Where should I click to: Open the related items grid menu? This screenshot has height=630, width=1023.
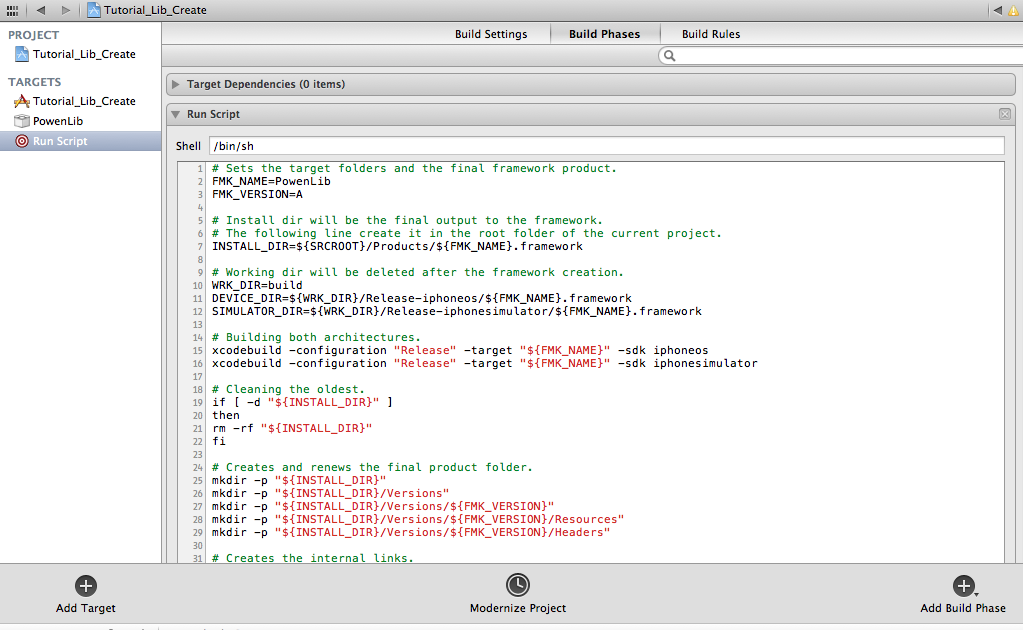click(x=12, y=10)
